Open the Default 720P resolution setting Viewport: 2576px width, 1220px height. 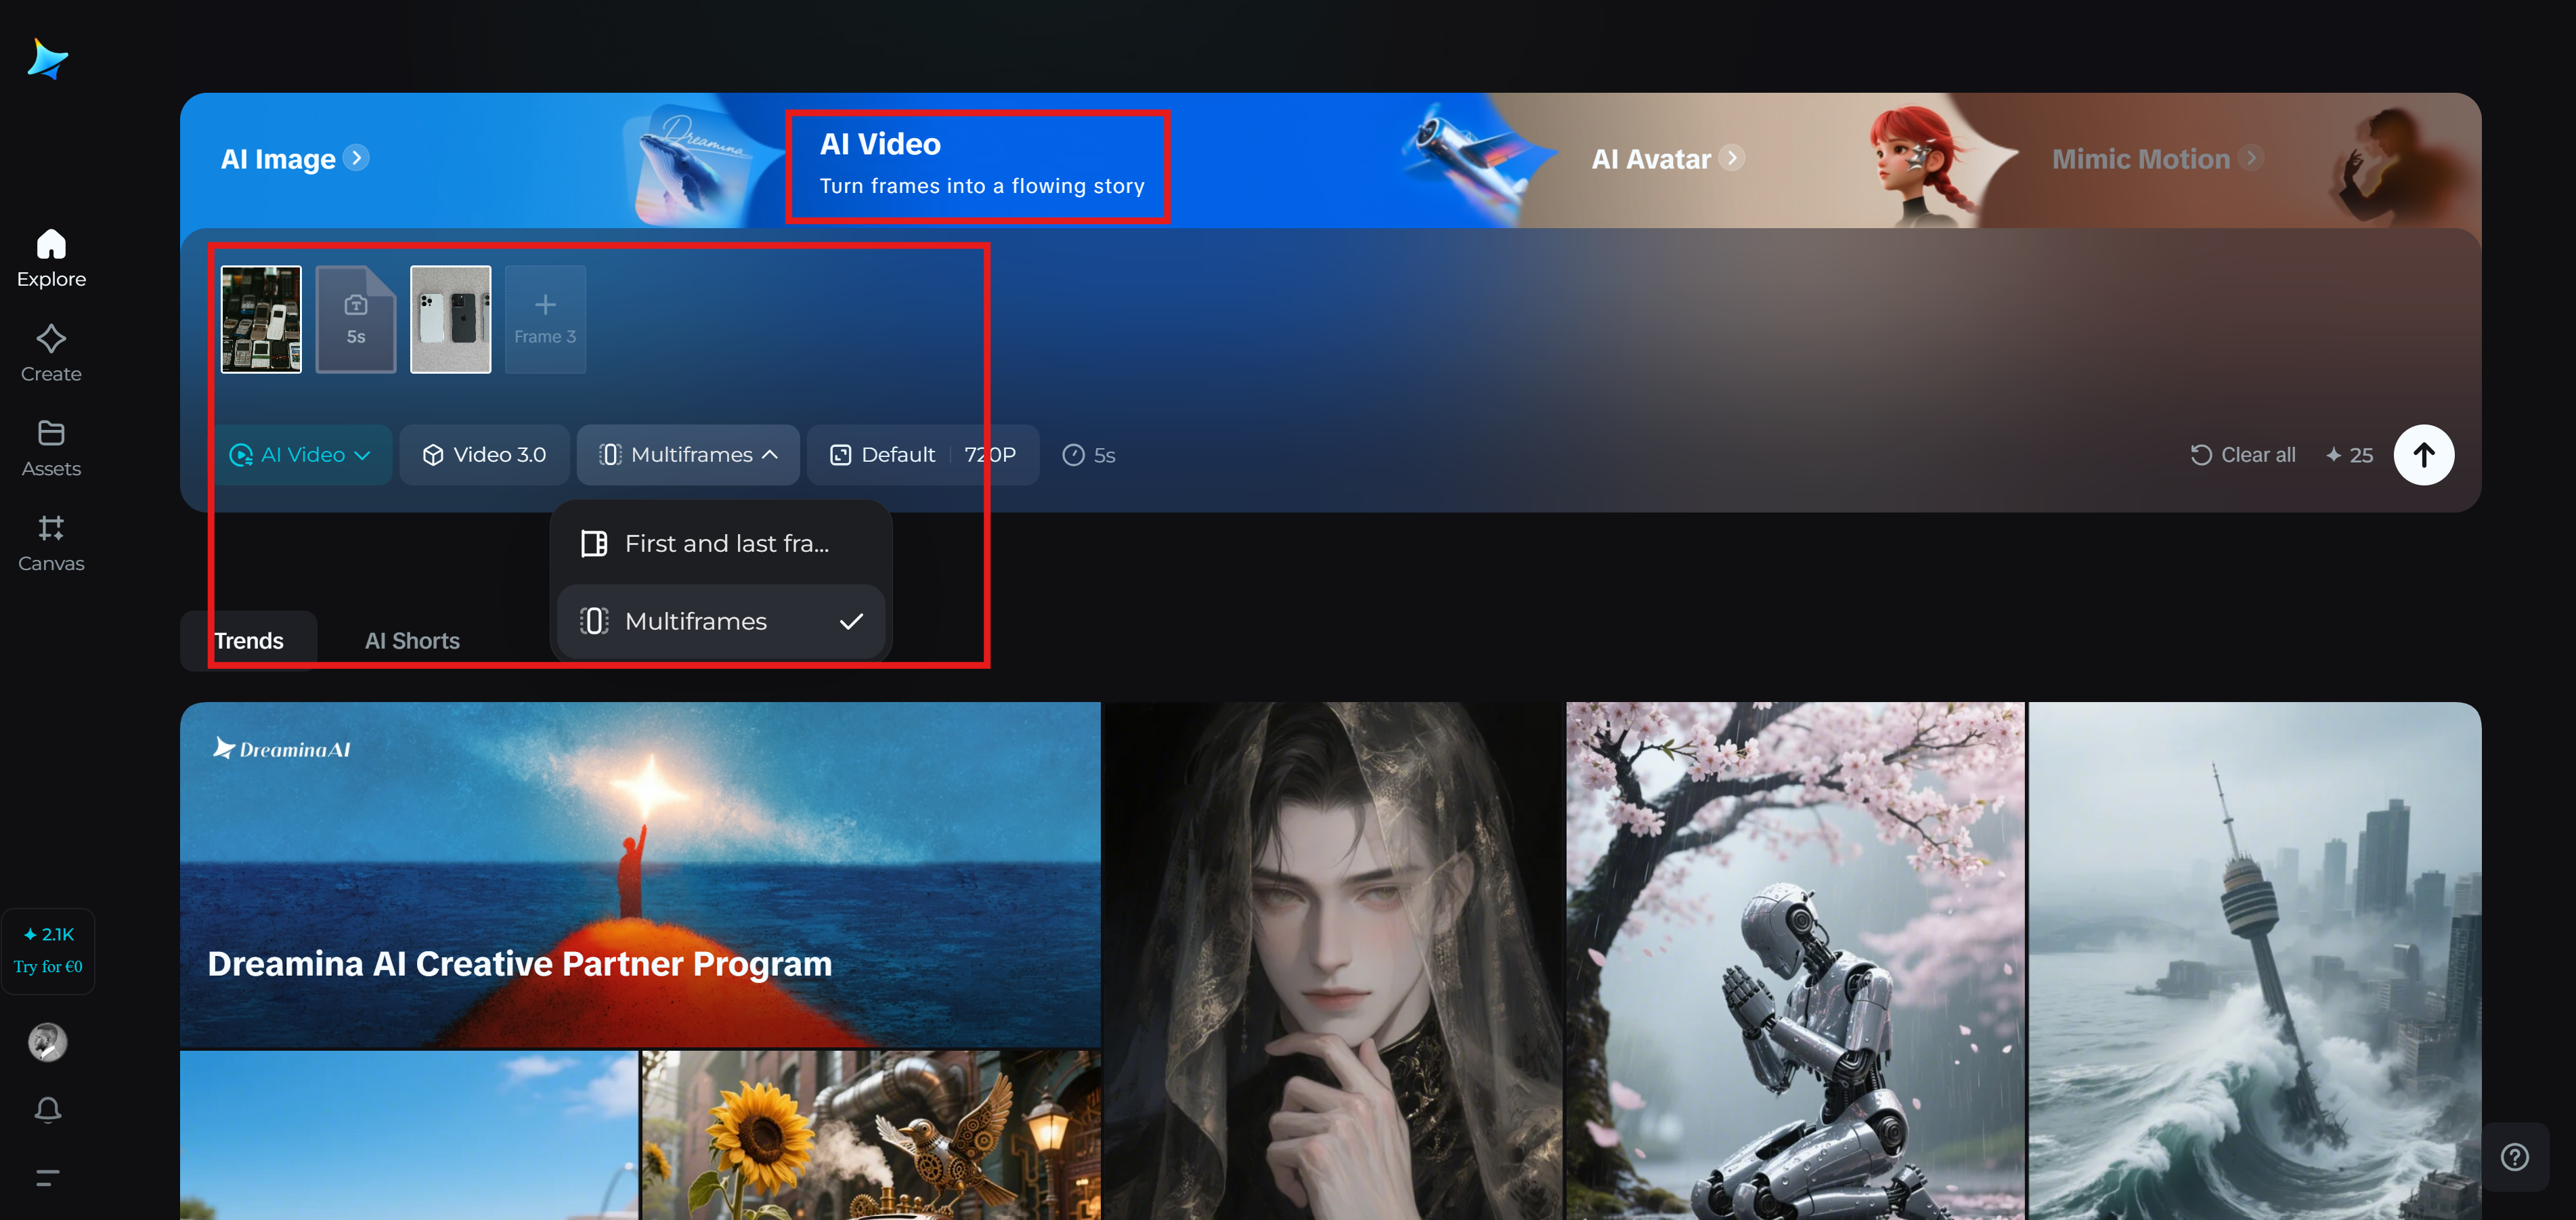[922, 455]
